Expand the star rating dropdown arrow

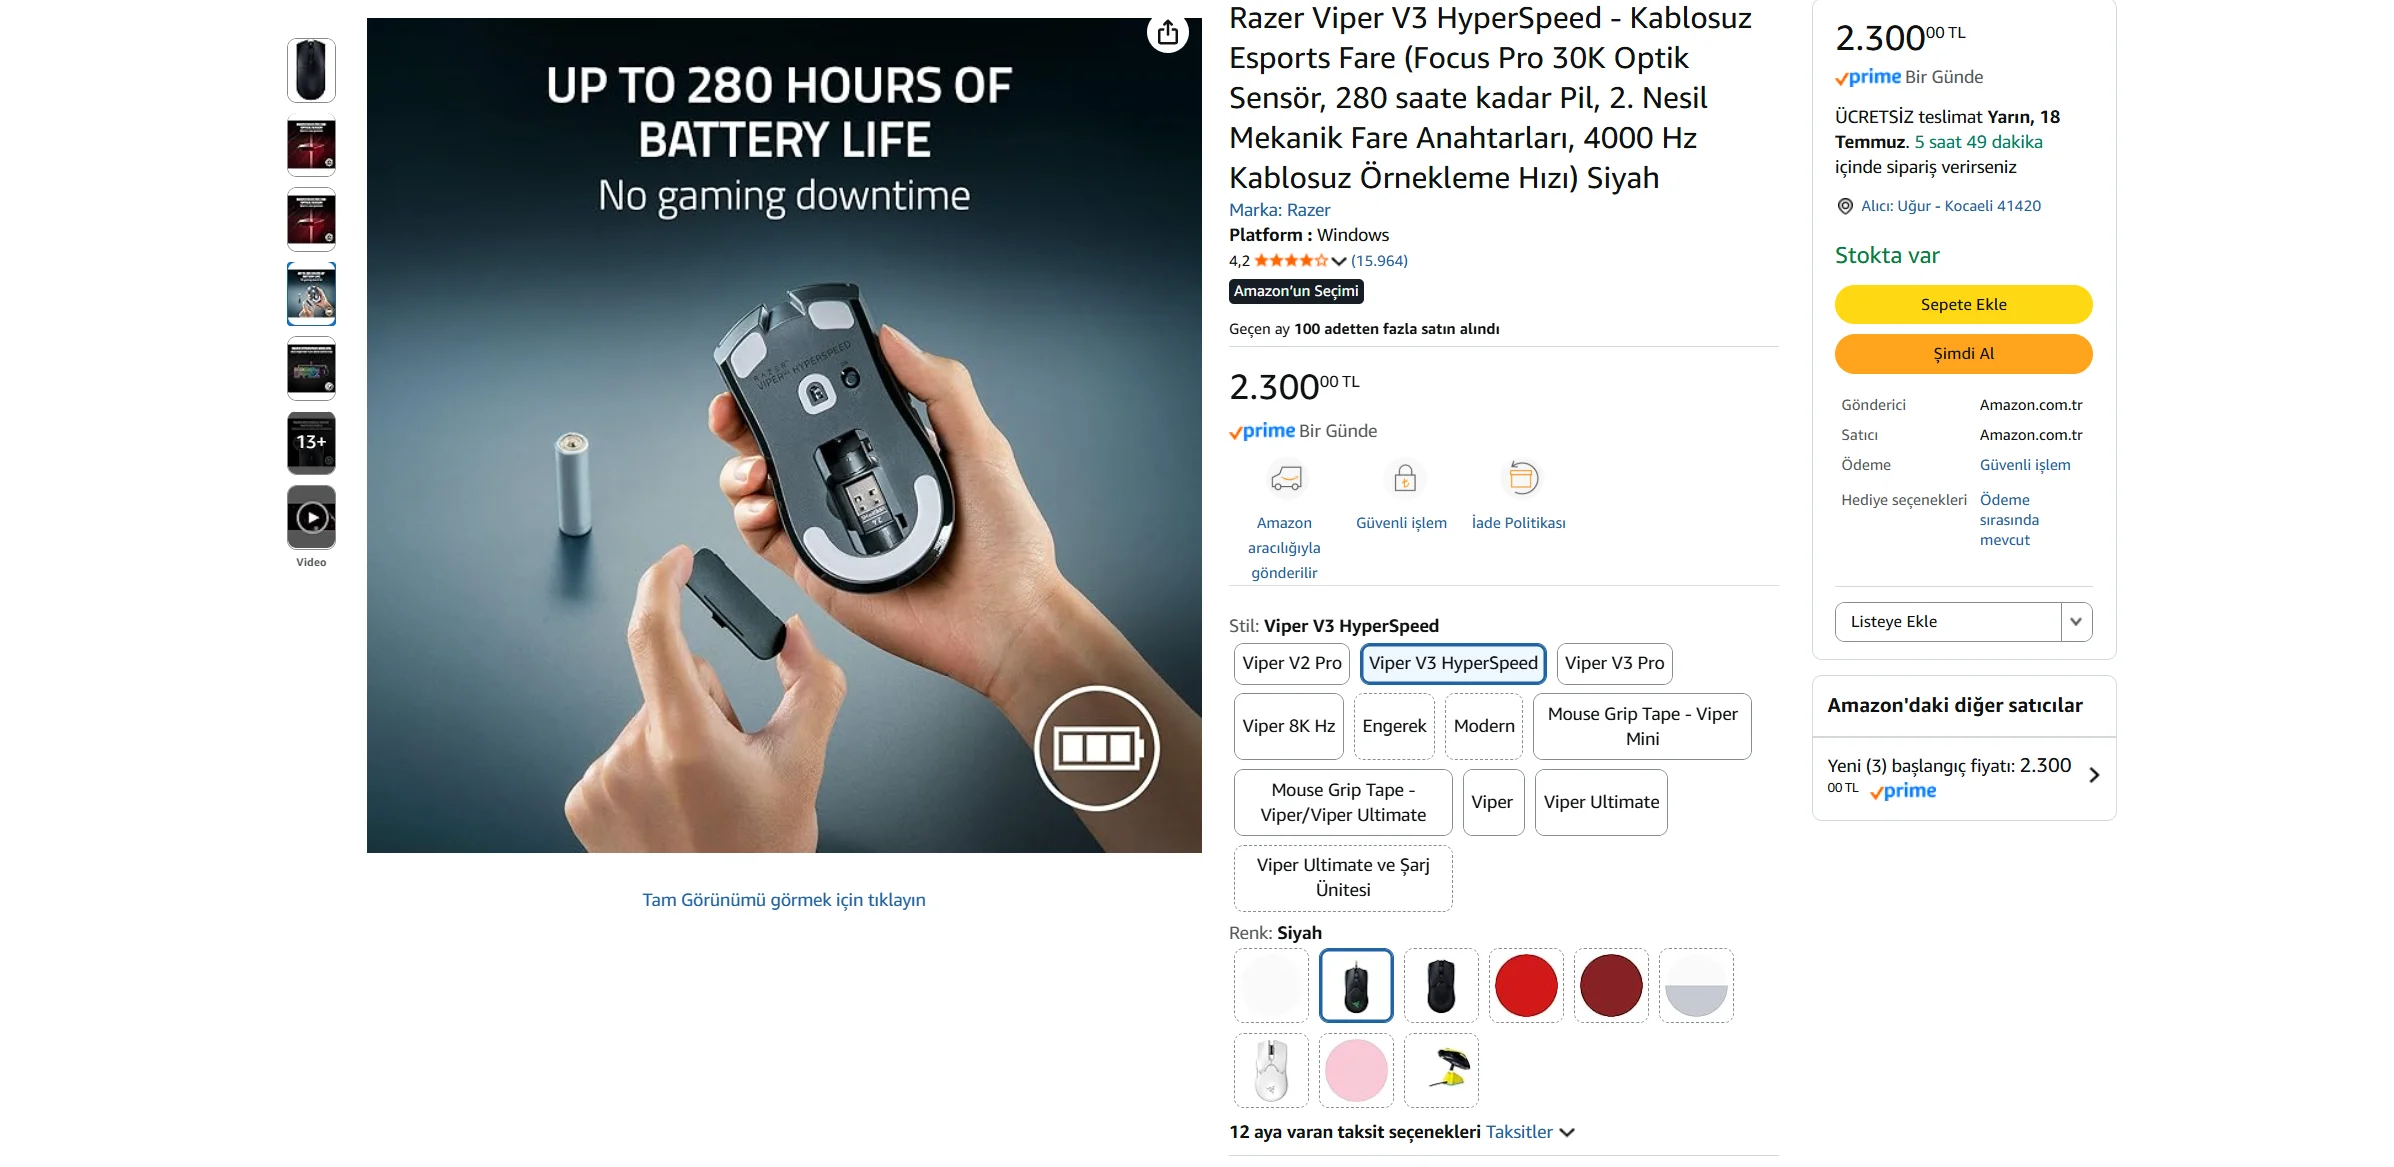coord(1339,261)
